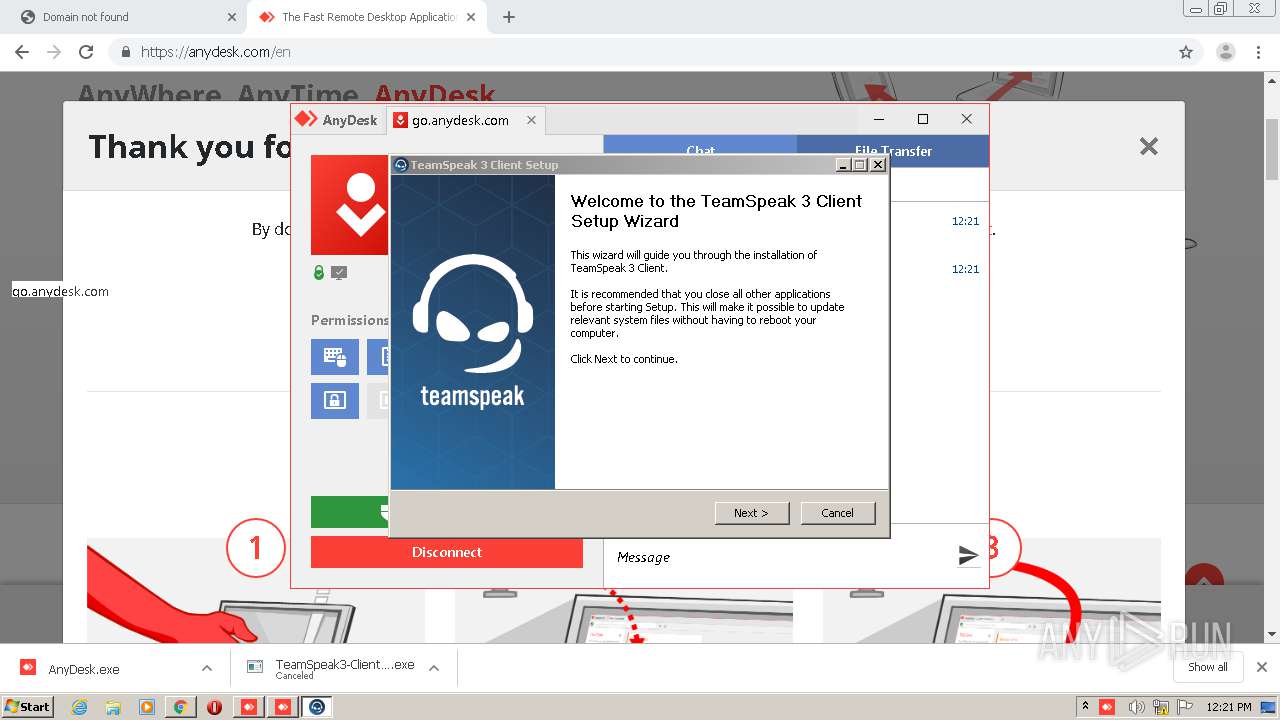The width and height of the screenshot is (1280, 720).
Task: Launch Internet Explorer from taskbar
Action: [x=79, y=707]
